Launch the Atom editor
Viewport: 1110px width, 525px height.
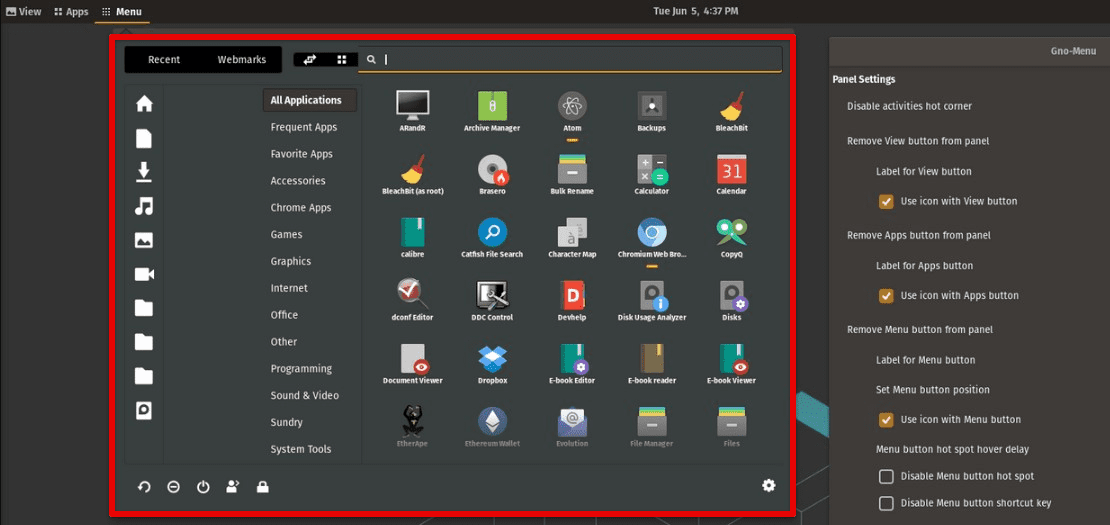pyautogui.click(x=572, y=112)
